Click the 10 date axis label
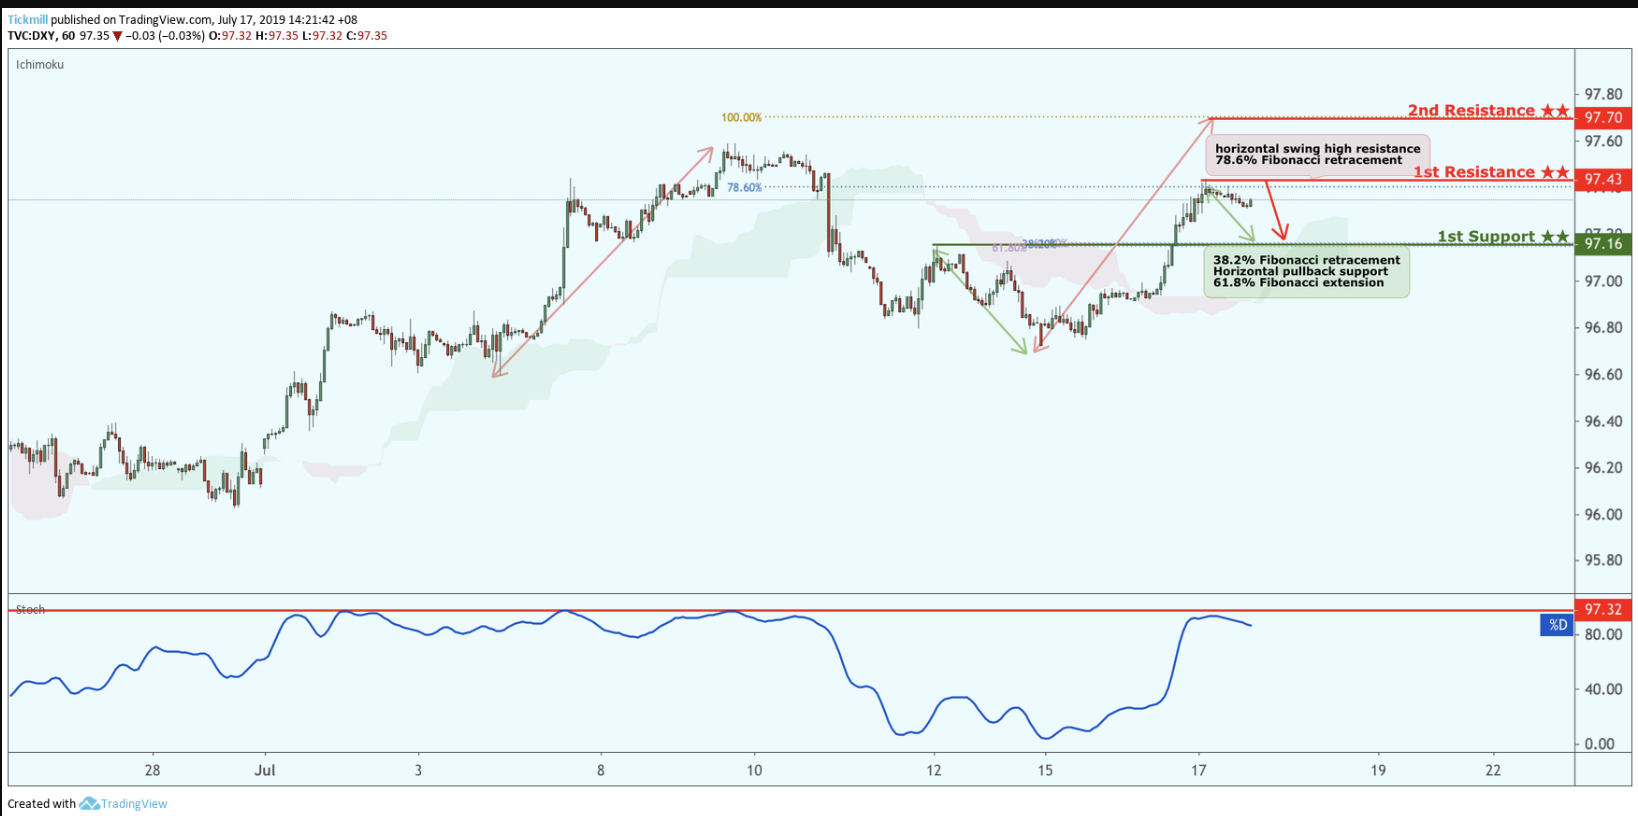 (754, 770)
